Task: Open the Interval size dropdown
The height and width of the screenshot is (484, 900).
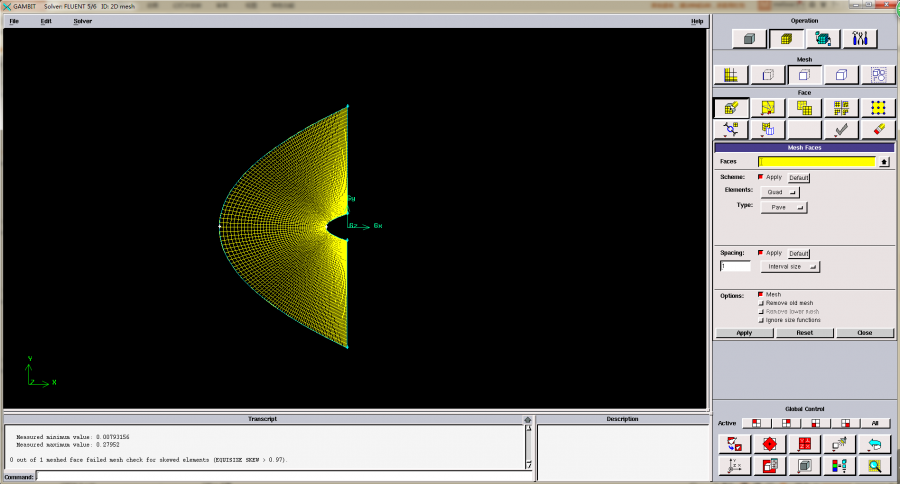Action: click(790, 266)
